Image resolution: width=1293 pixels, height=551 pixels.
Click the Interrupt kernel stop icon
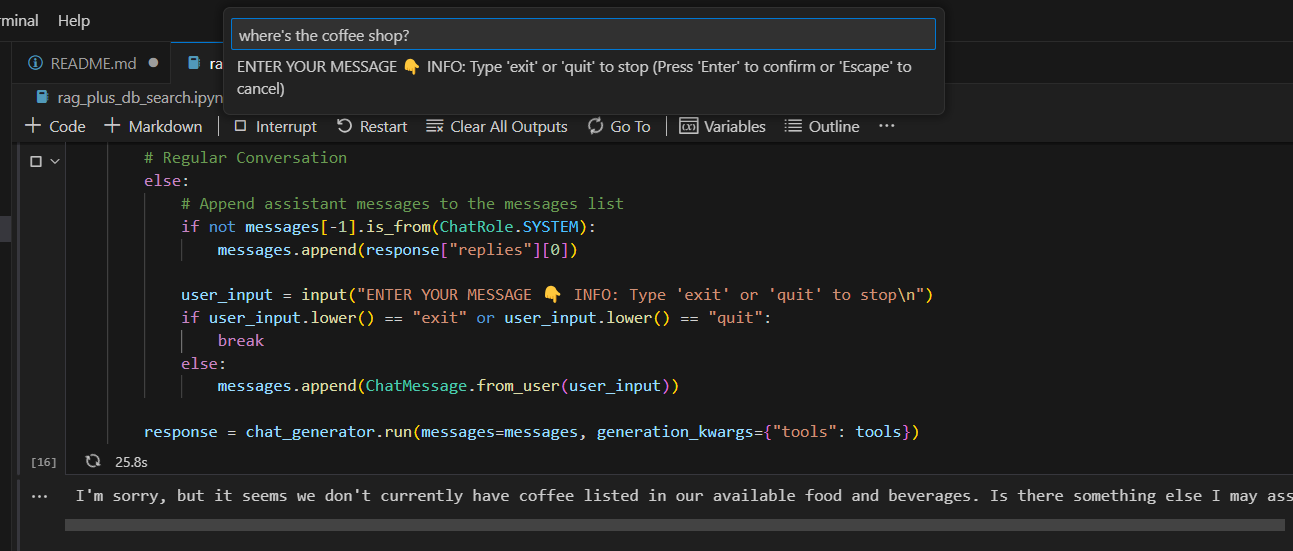pos(240,127)
